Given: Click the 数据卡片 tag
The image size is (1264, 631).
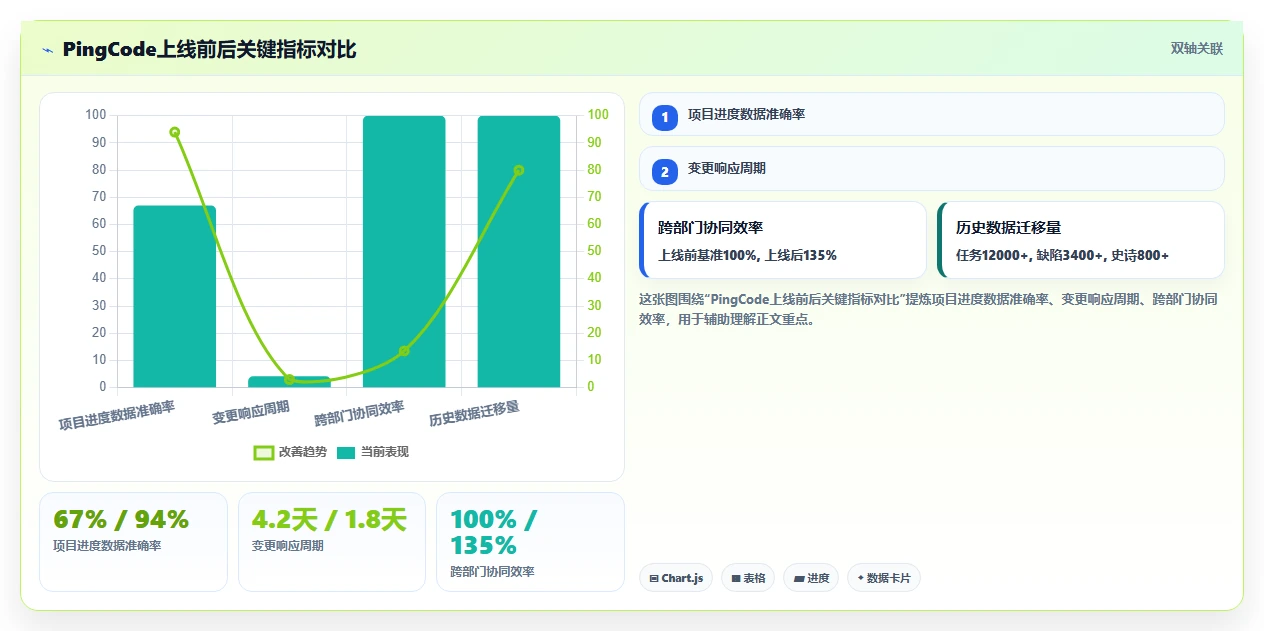Looking at the screenshot, I should click(884, 578).
